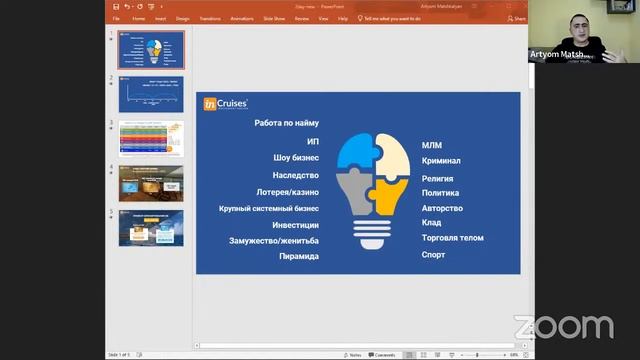Click horizontal scrollbar left arrow
Image resolution: width=640 pixels, height=360 pixels.
(x=197, y=346)
